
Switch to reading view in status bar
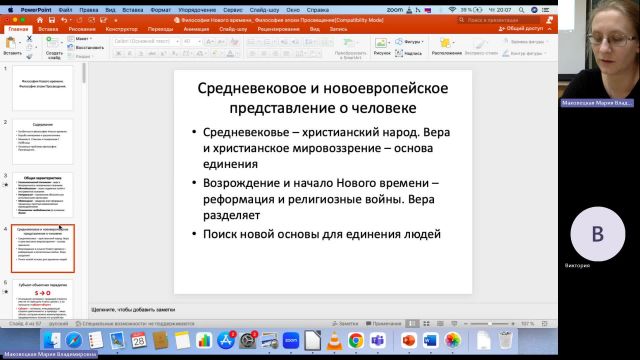point(440,324)
